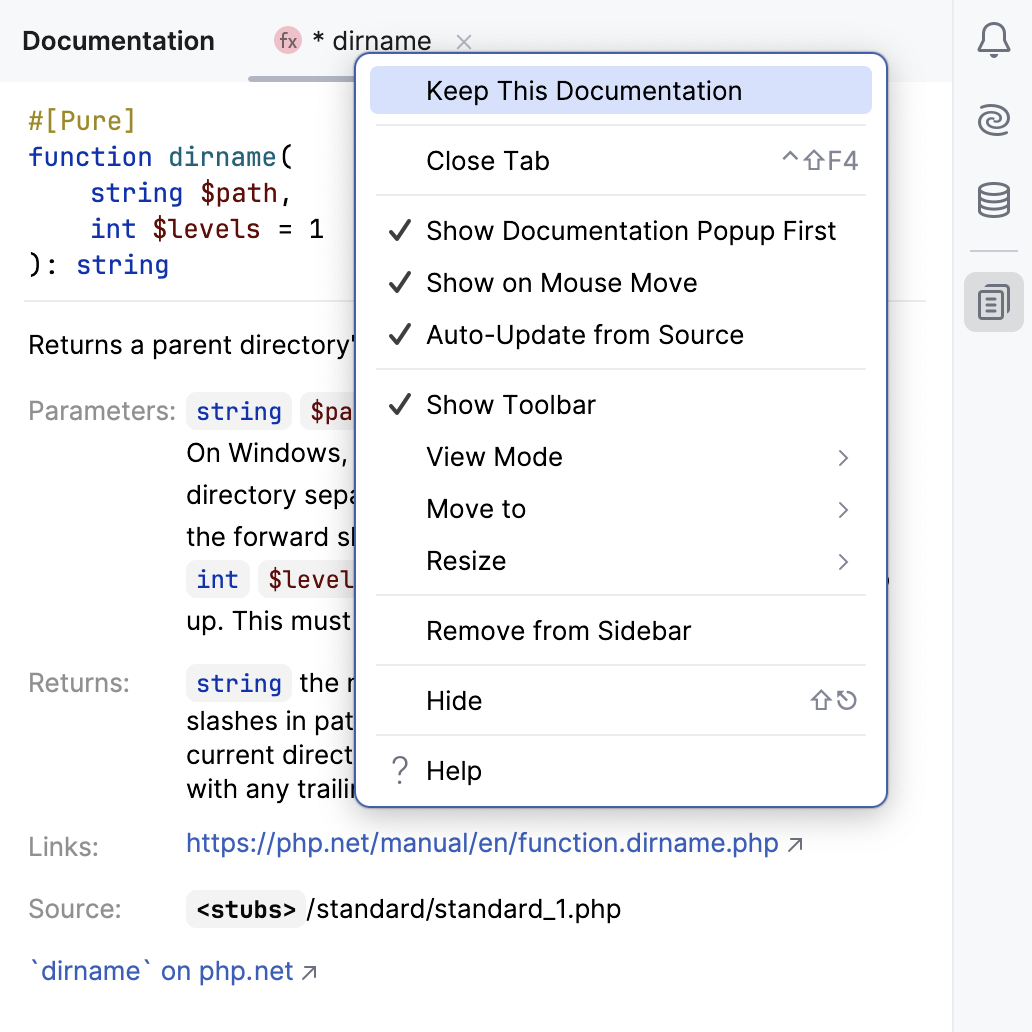
Task: Toggle Show Toolbar
Action: (510, 404)
